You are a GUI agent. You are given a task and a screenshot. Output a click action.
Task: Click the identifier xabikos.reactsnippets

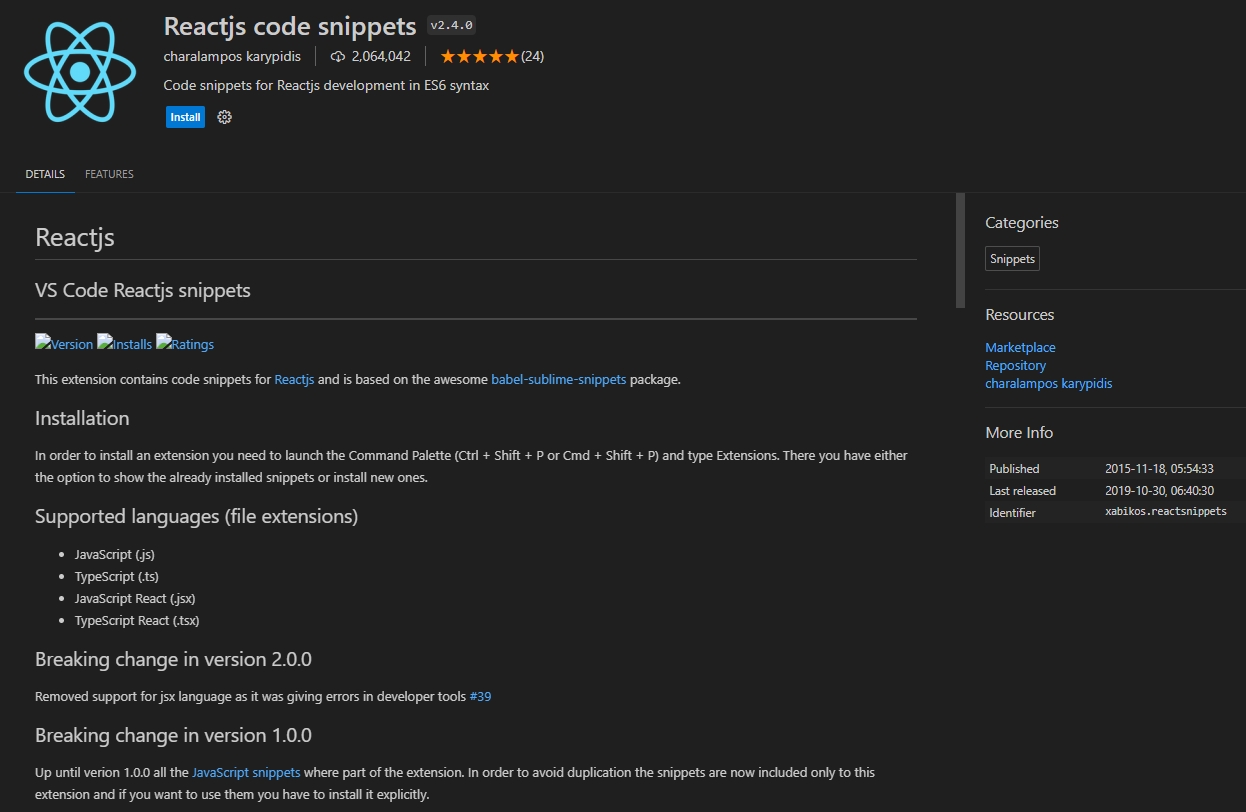(x=1166, y=511)
